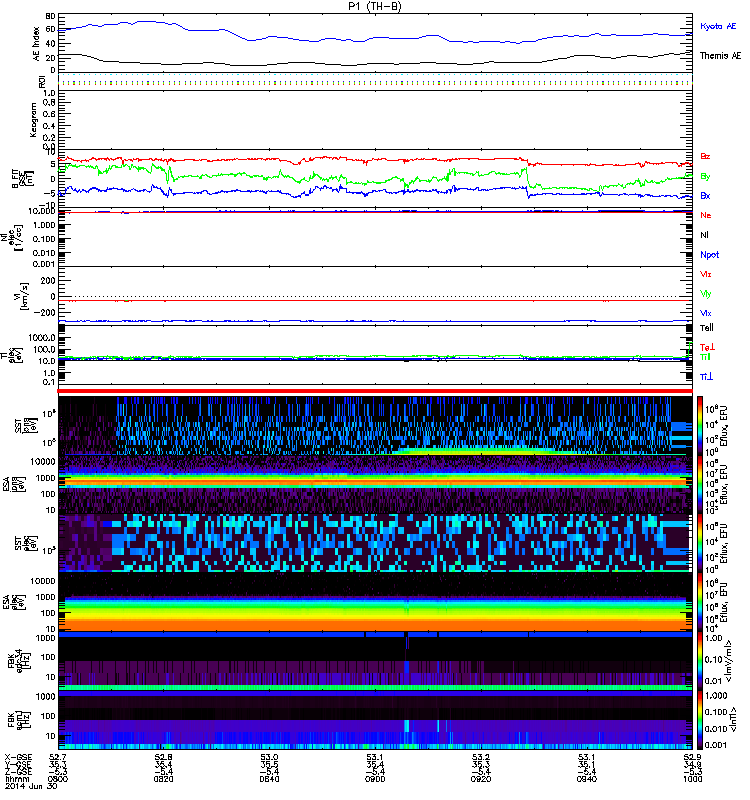Click the green "By" legend label
750x800 pixels.
click(x=705, y=176)
